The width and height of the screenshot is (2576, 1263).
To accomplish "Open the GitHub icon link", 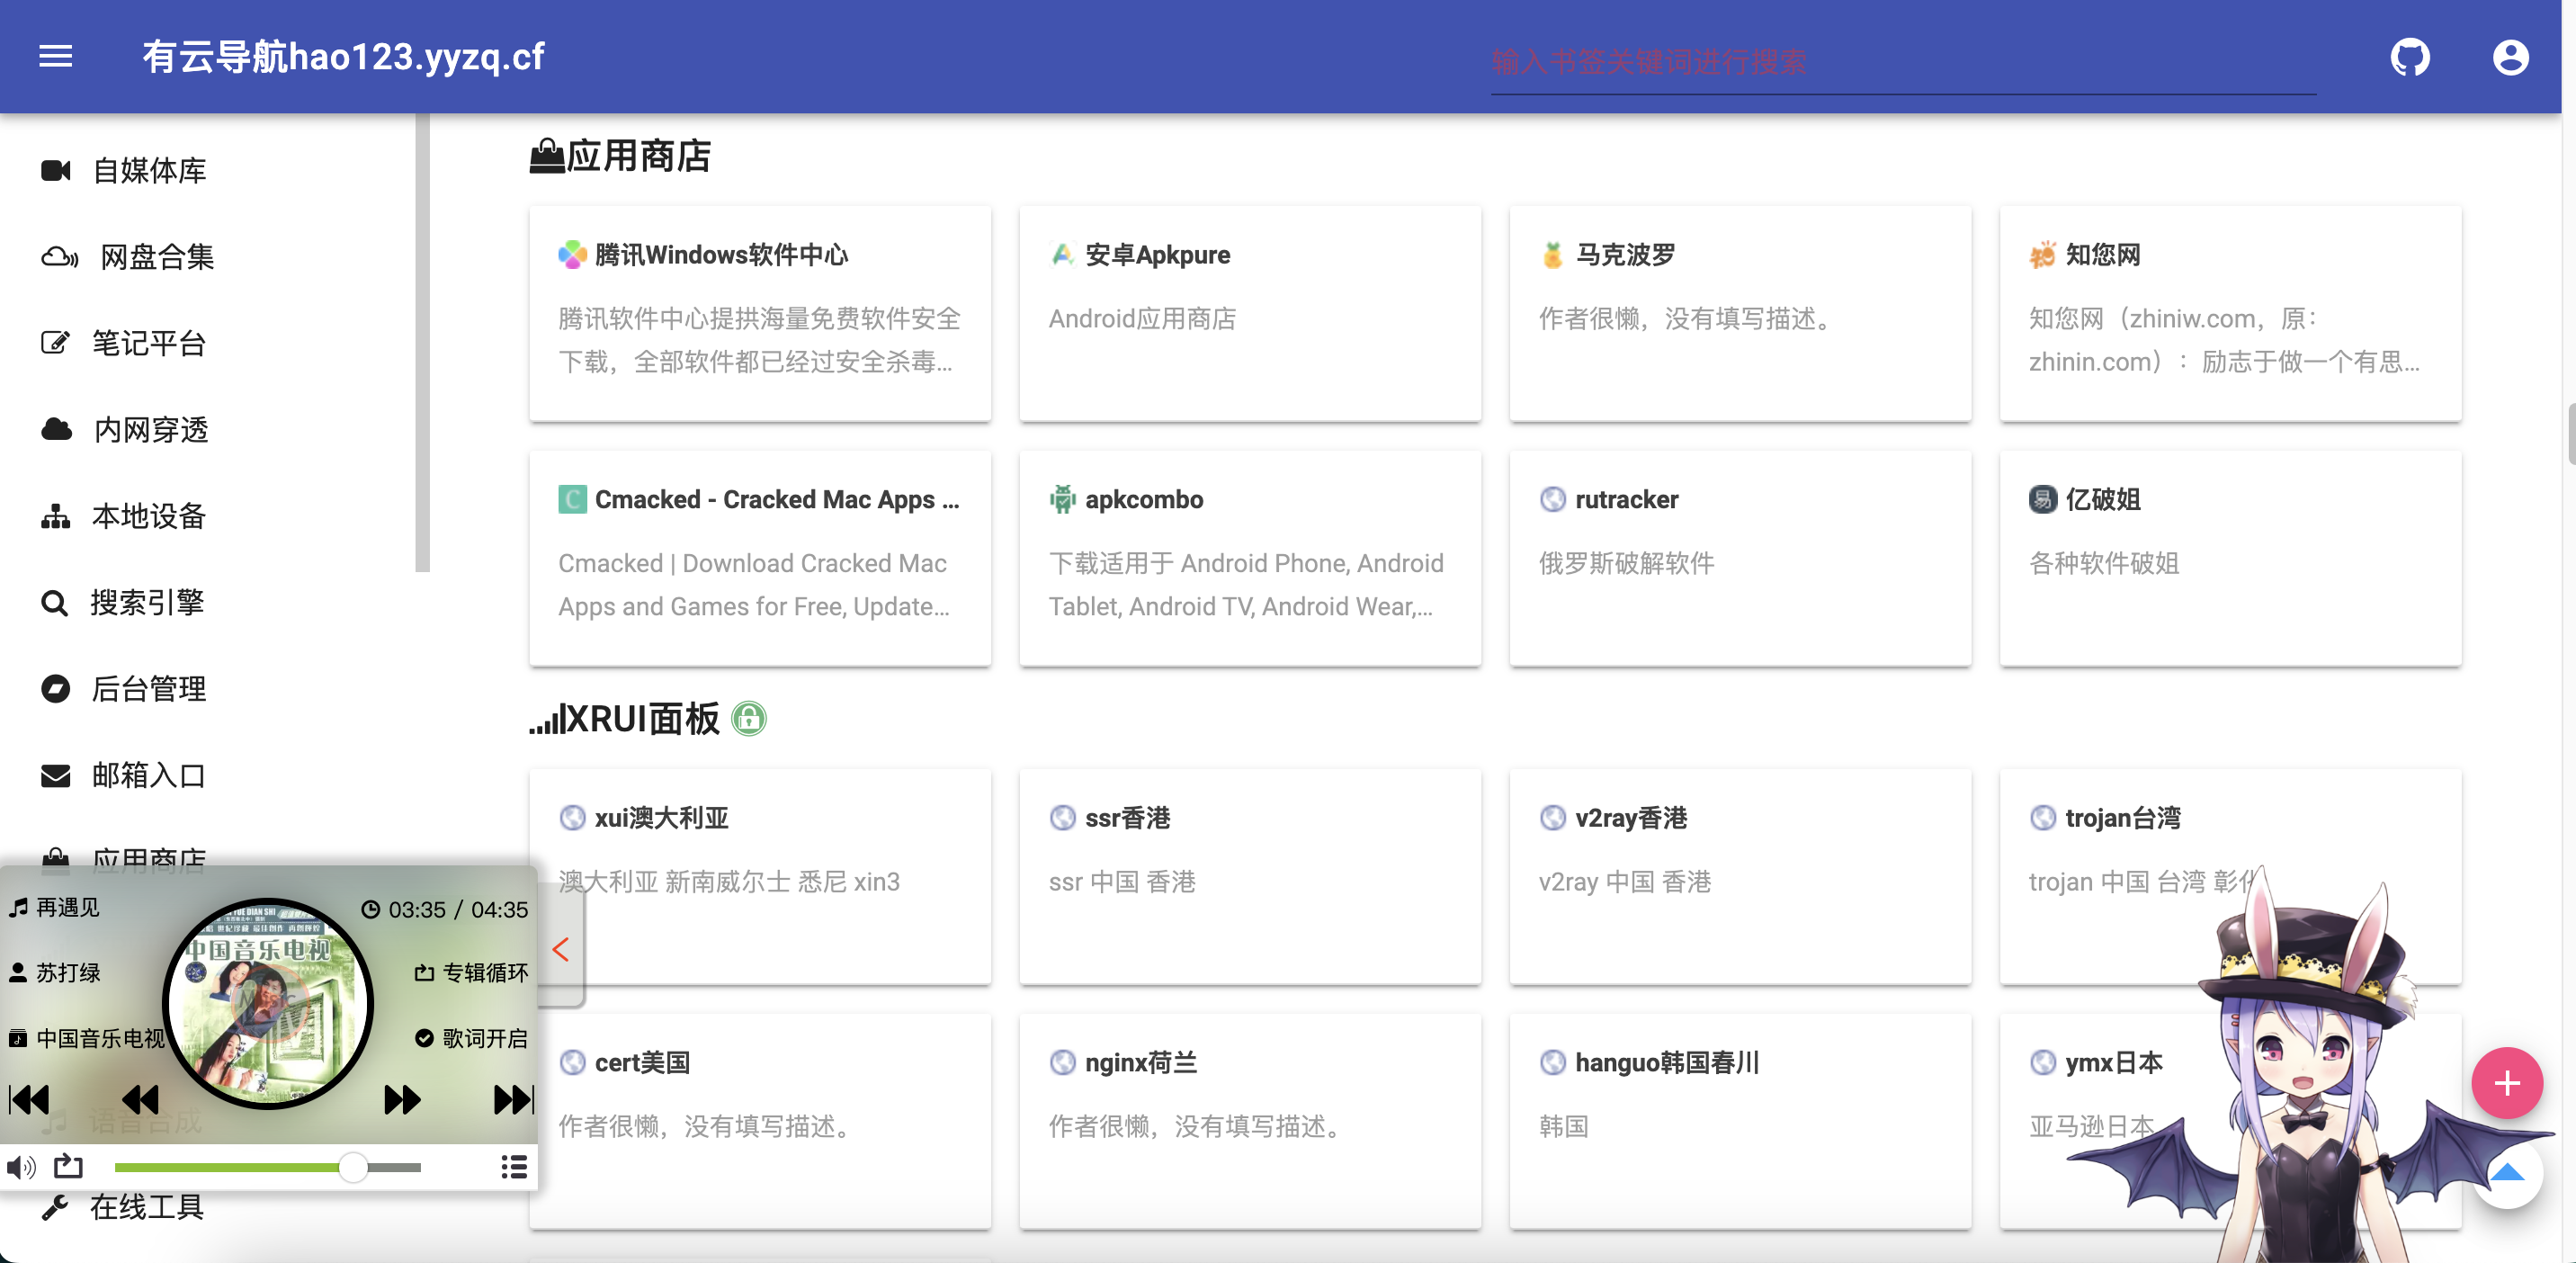I will [2410, 57].
